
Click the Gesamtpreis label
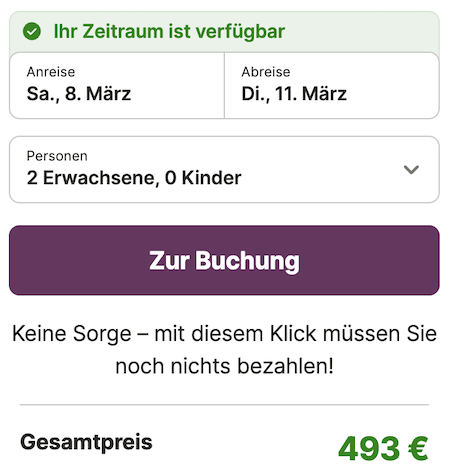pyautogui.click(x=86, y=442)
